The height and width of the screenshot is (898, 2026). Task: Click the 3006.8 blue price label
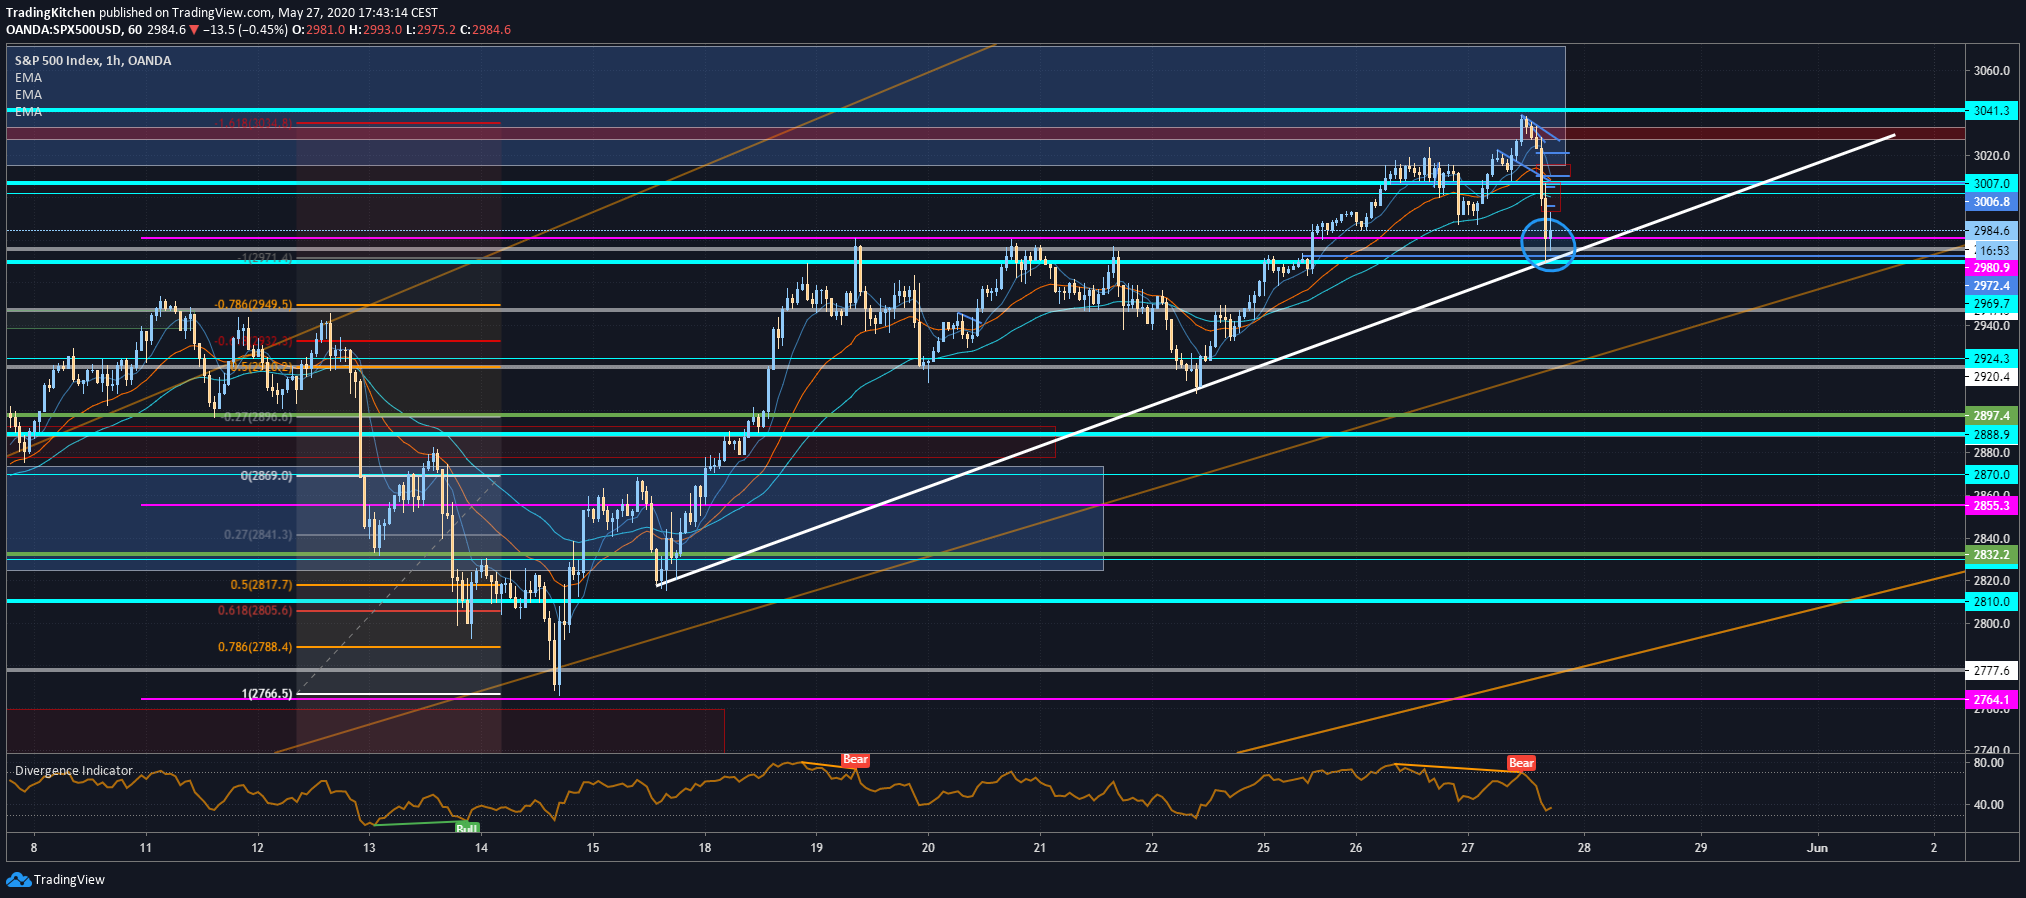click(1991, 202)
